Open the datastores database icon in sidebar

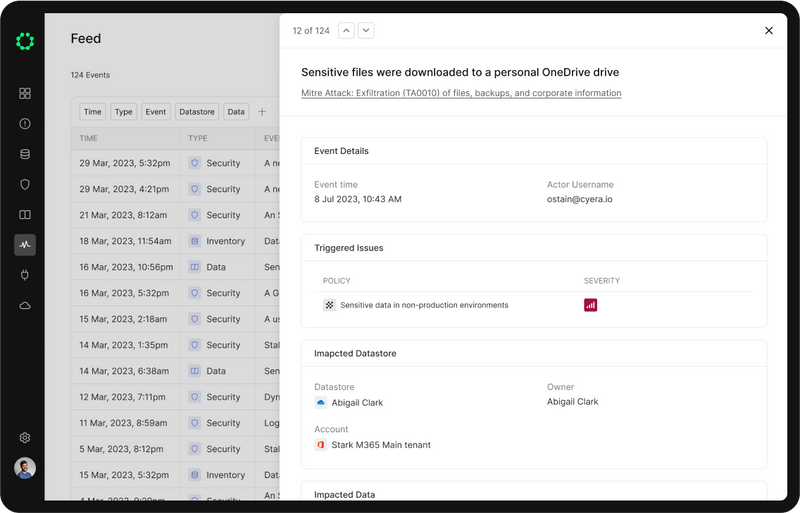pyautogui.click(x=25, y=154)
